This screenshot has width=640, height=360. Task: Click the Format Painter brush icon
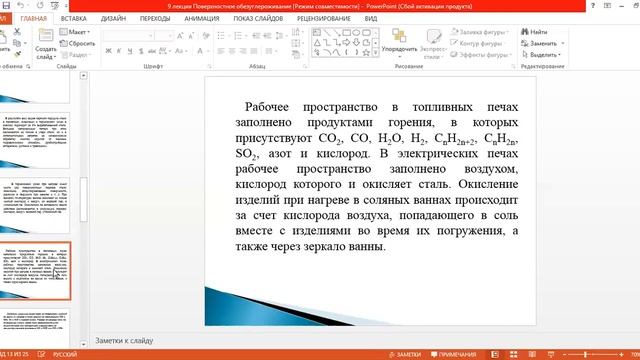point(17,54)
